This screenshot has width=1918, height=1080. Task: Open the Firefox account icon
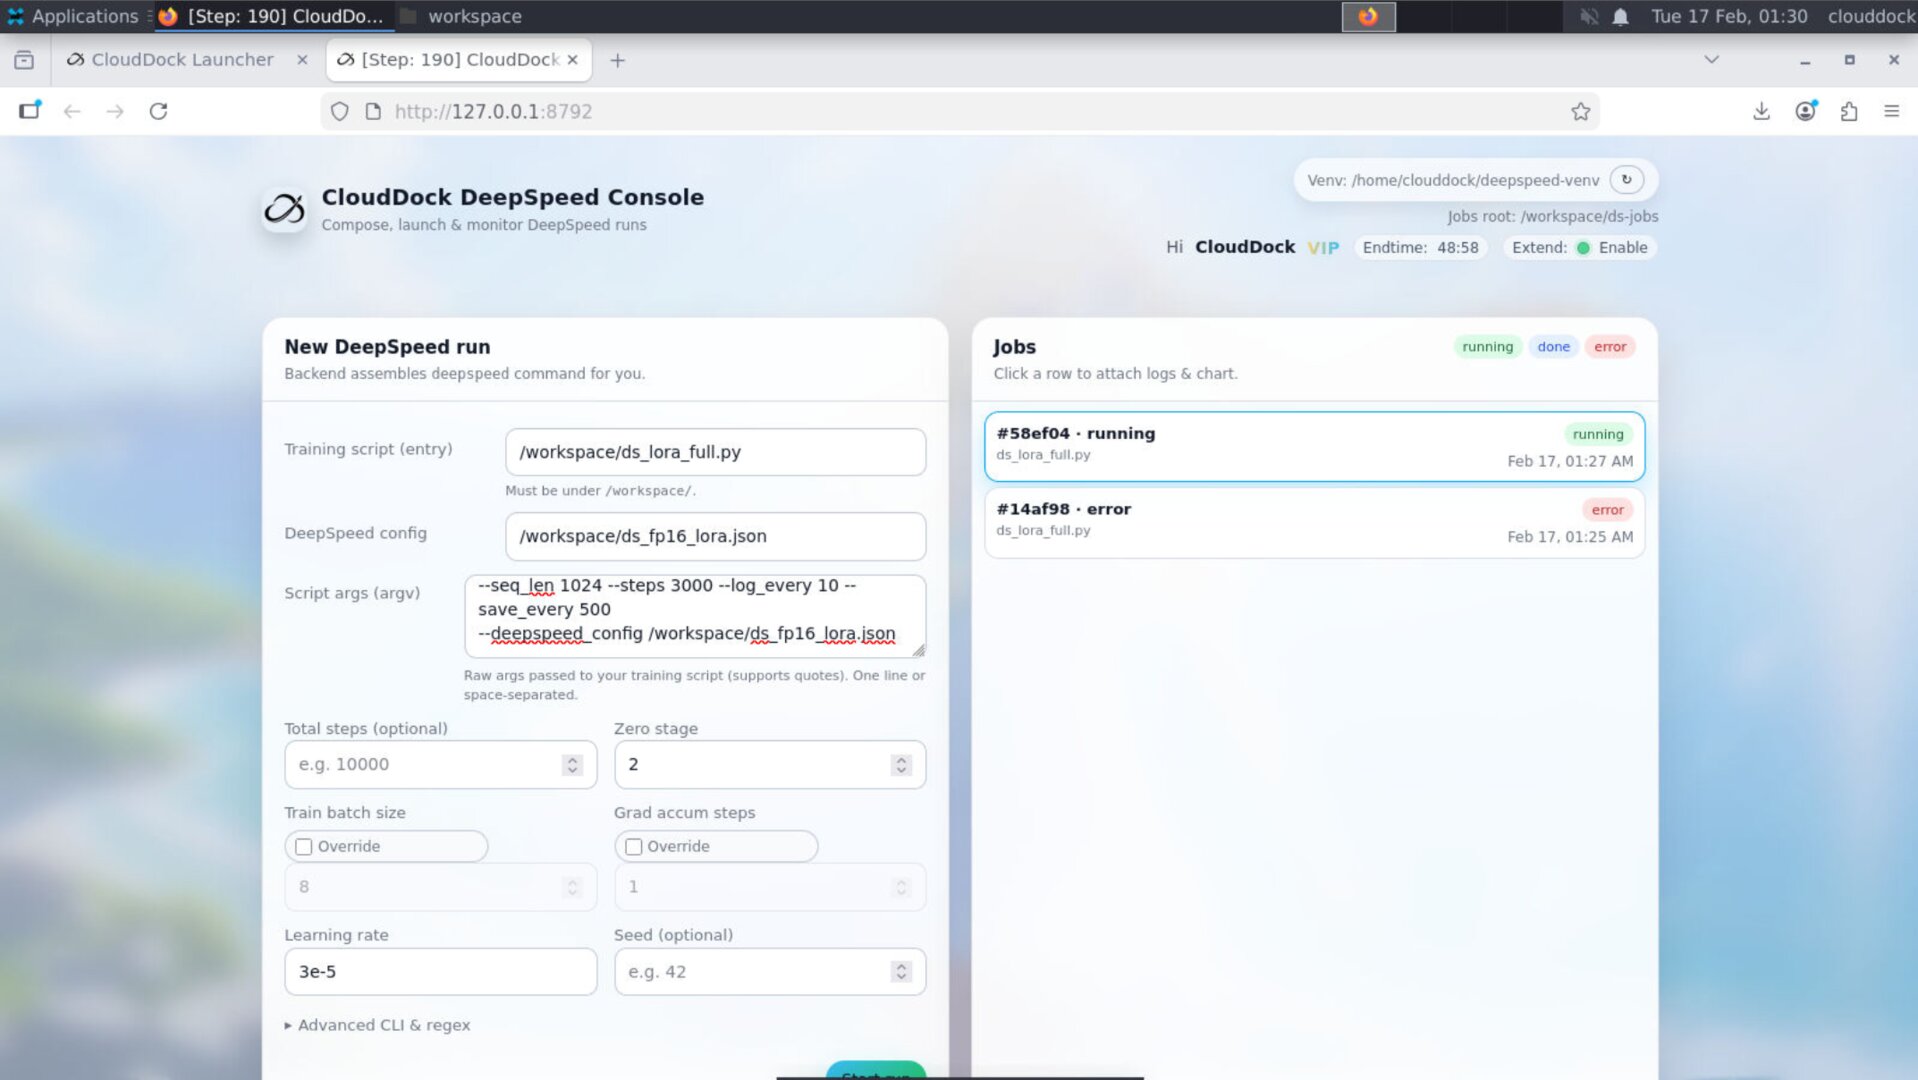(1805, 111)
